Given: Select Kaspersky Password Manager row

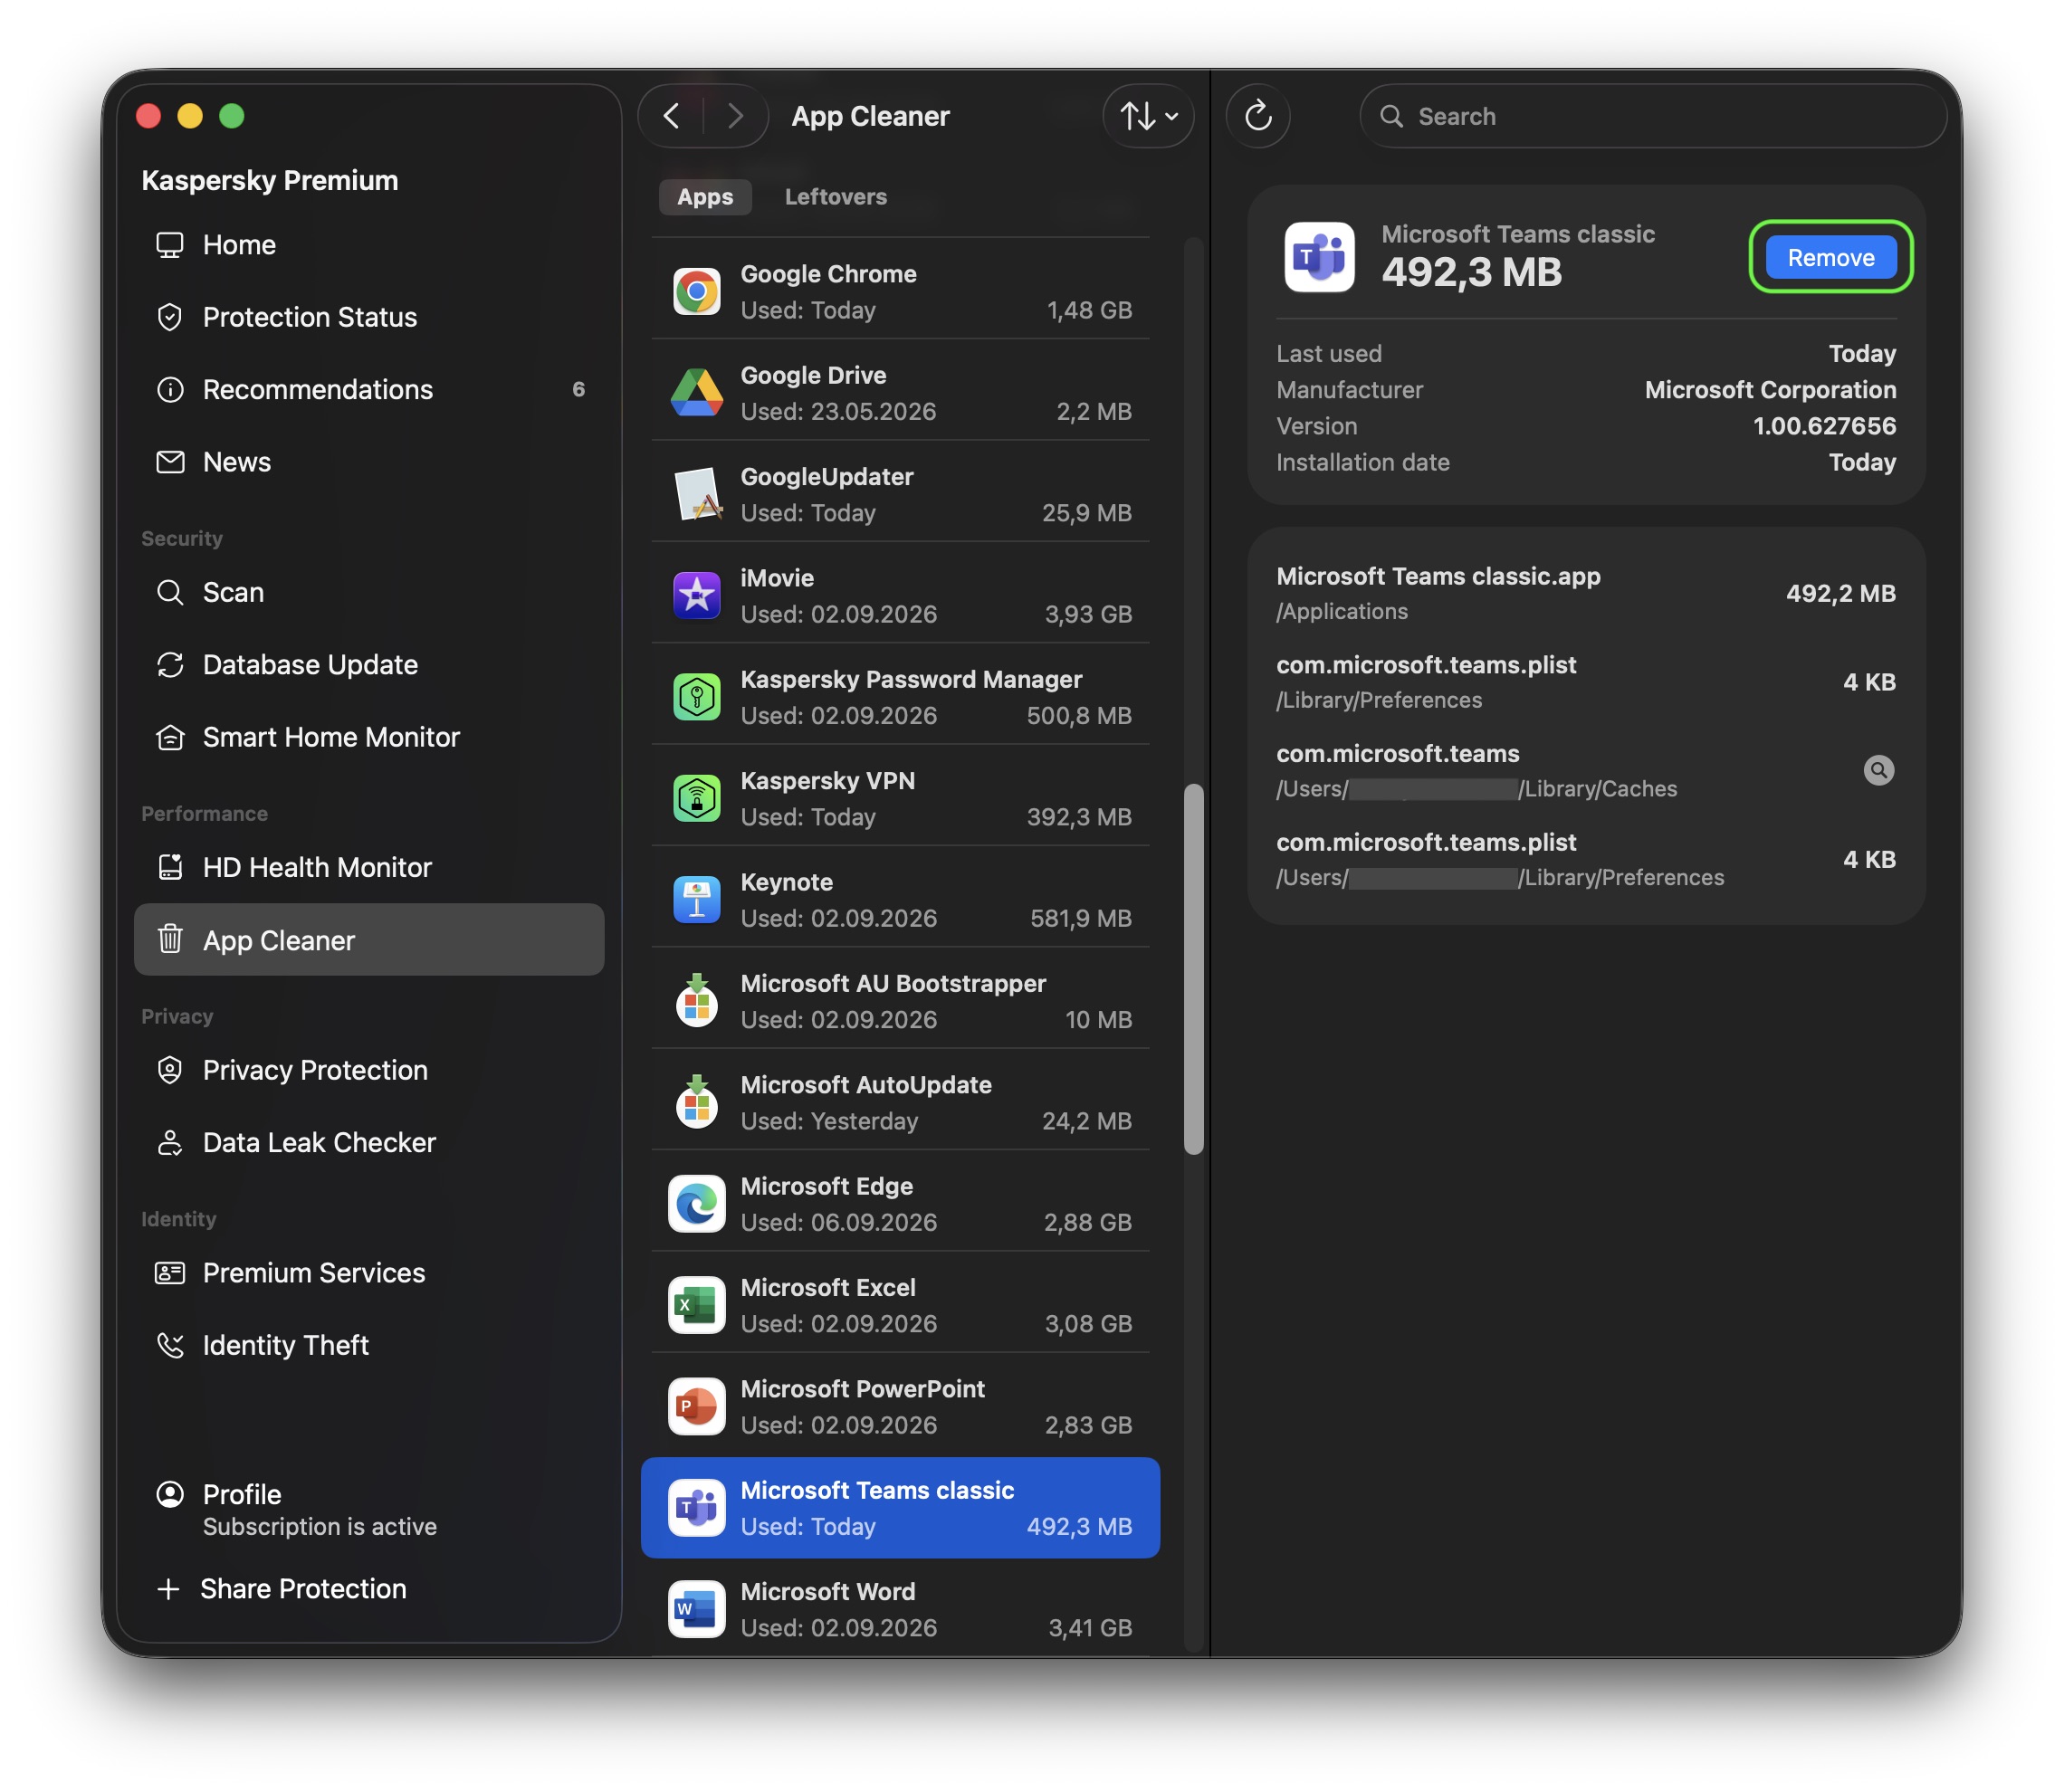Looking at the screenshot, I should click(x=900, y=696).
